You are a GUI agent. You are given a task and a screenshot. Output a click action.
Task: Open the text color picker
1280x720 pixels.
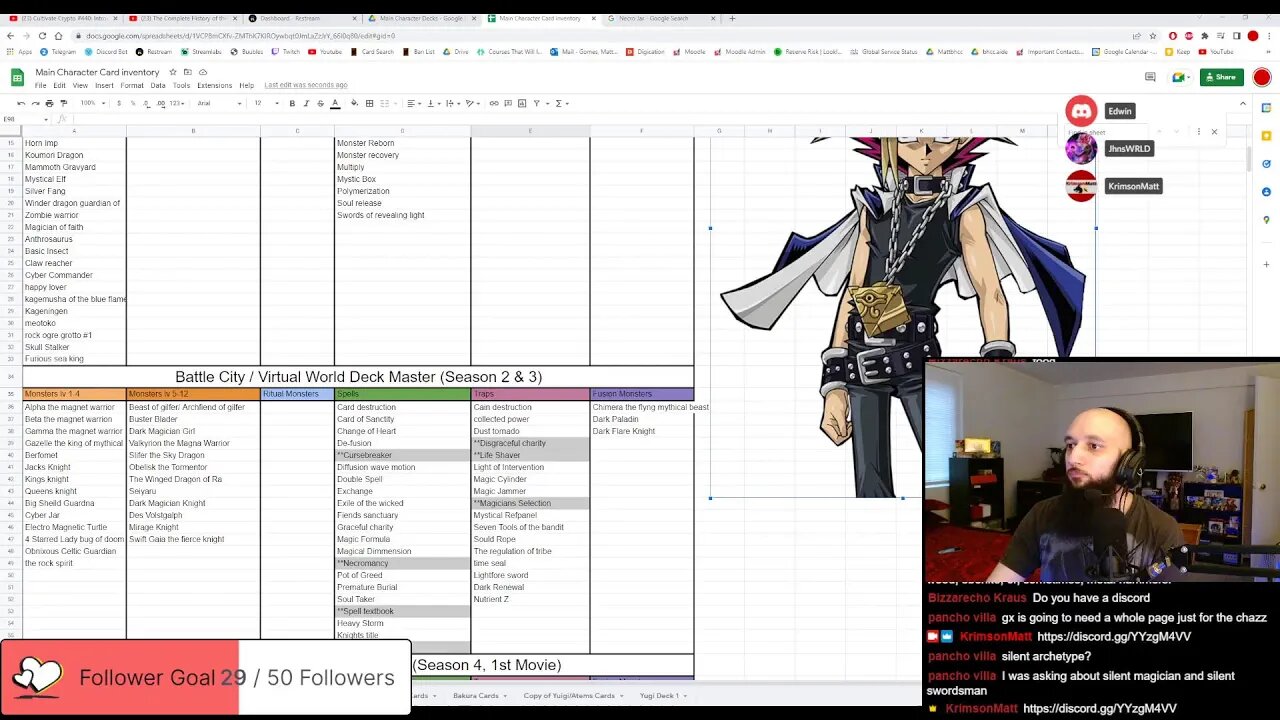pyautogui.click(x=335, y=103)
